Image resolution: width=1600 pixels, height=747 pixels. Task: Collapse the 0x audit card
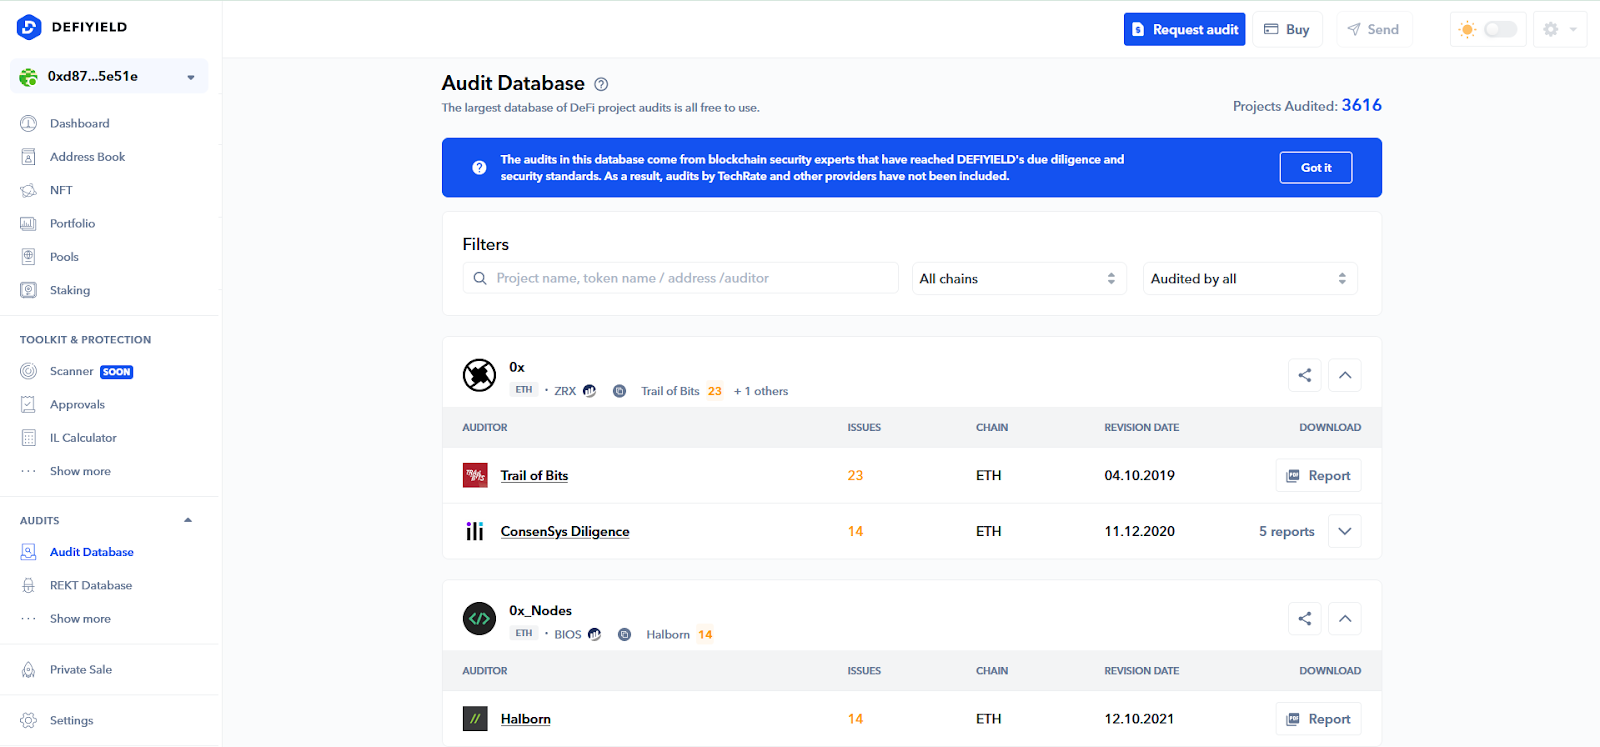coord(1345,375)
